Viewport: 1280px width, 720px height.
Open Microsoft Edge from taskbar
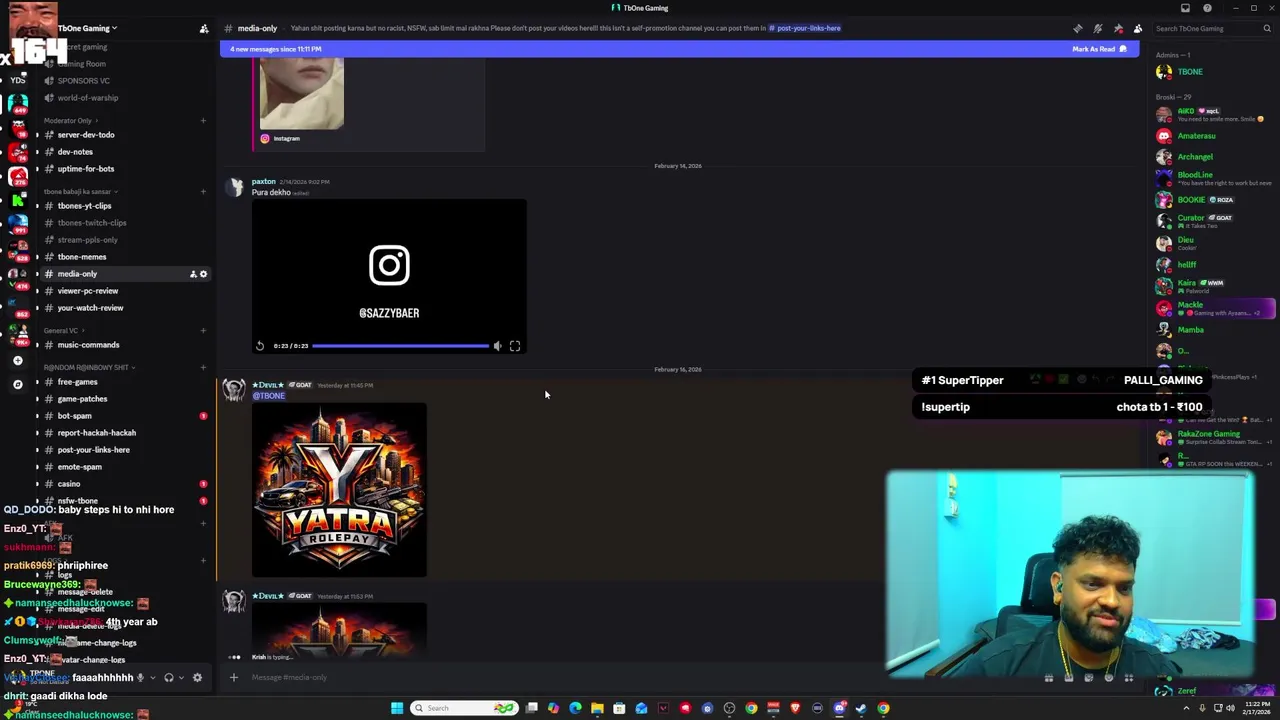coord(575,708)
